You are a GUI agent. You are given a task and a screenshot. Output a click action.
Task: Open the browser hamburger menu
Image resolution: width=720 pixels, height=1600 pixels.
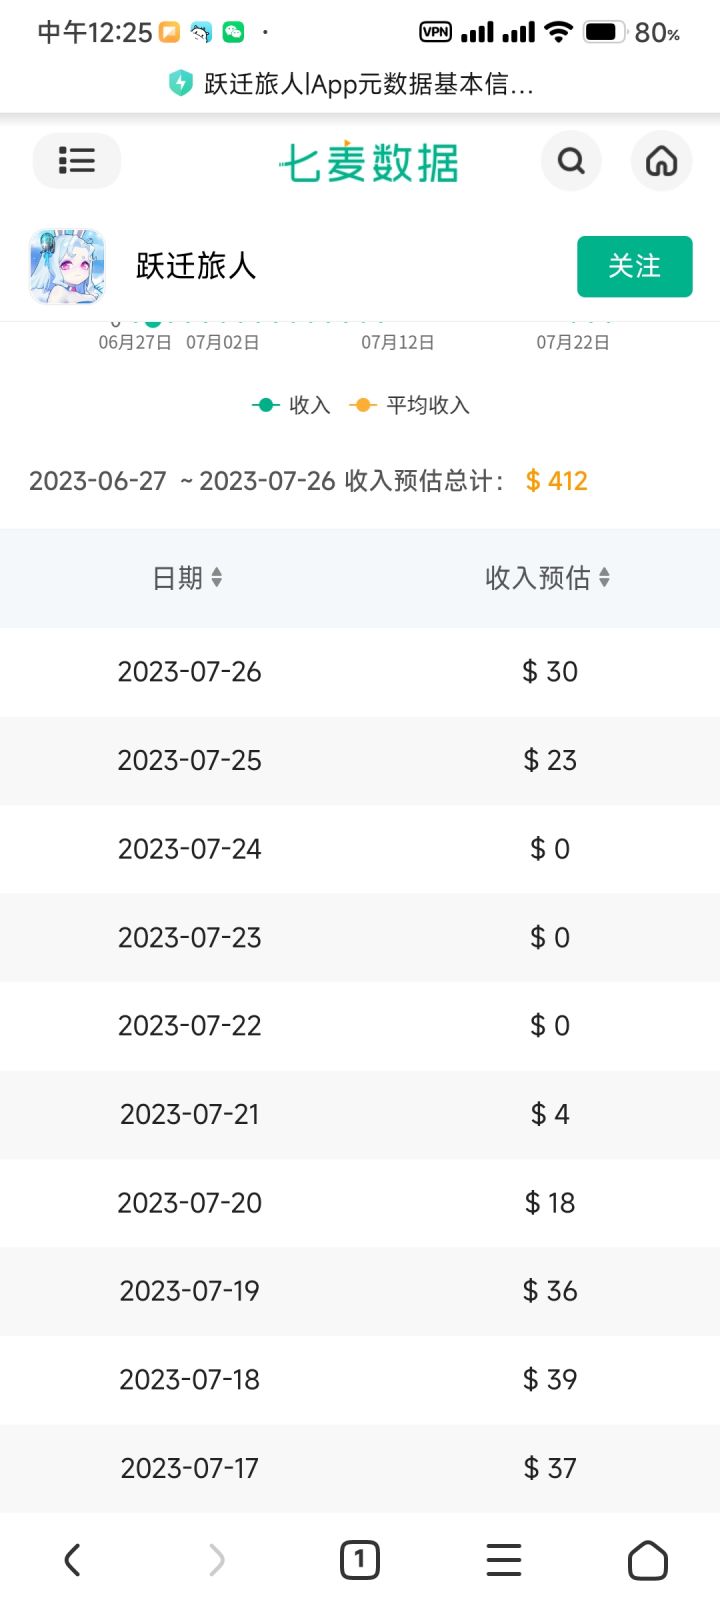click(504, 1559)
